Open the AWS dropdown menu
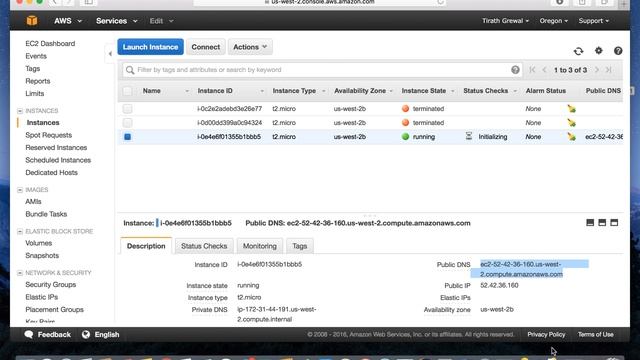 pyautogui.click(x=68, y=21)
